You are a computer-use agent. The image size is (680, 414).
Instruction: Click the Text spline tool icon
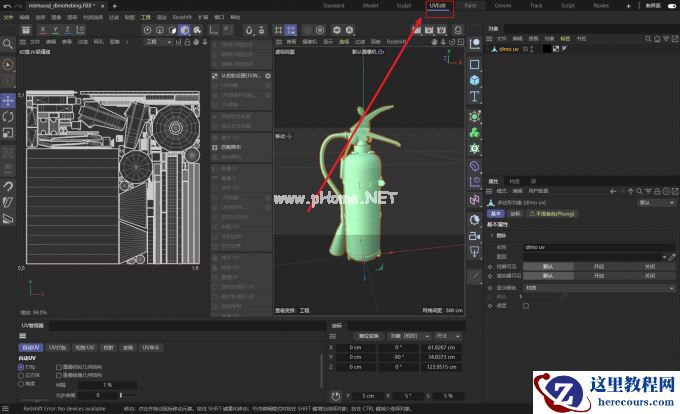coord(474,96)
